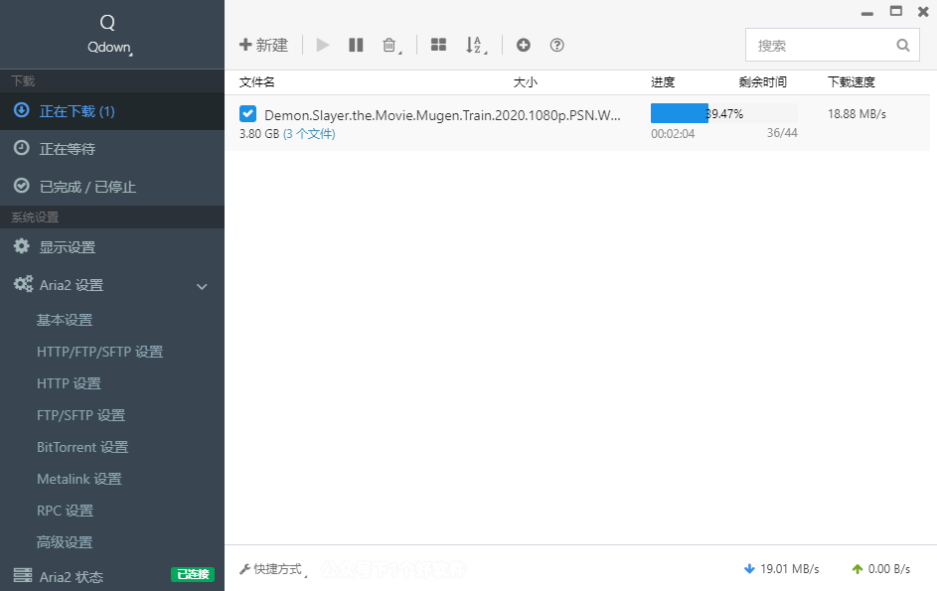Open the trash delete dropdown

391,45
